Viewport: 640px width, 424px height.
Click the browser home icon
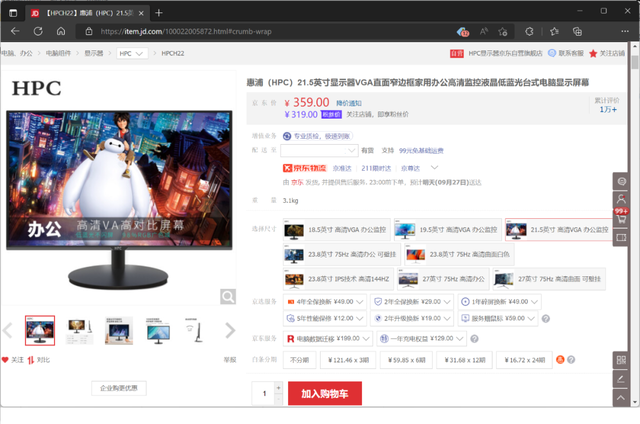pyautogui.click(x=61, y=31)
